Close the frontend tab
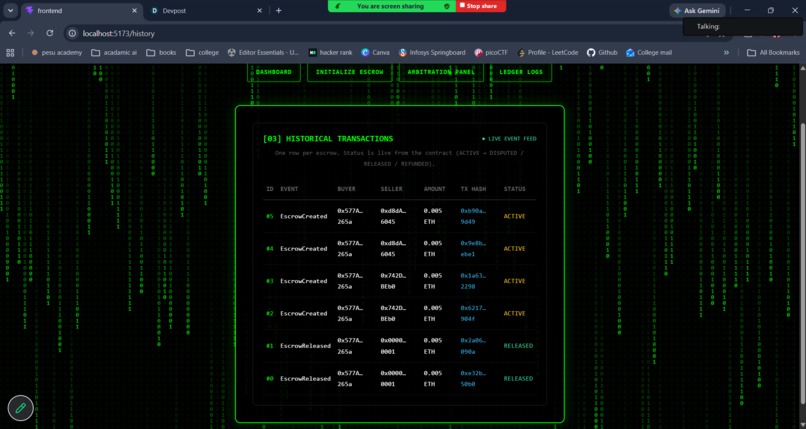Viewport: 806px width, 429px height. (135, 10)
